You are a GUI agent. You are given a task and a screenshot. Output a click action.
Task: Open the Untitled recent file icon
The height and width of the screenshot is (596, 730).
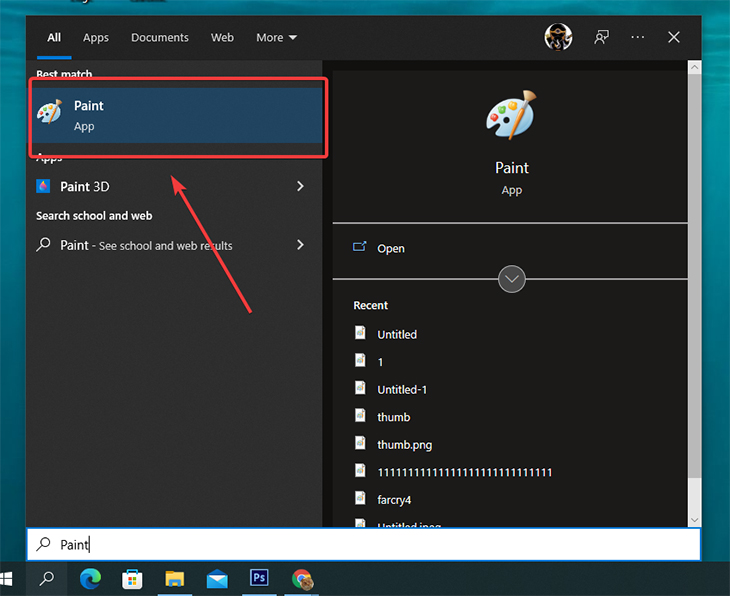pyautogui.click(x=360, y=332)
